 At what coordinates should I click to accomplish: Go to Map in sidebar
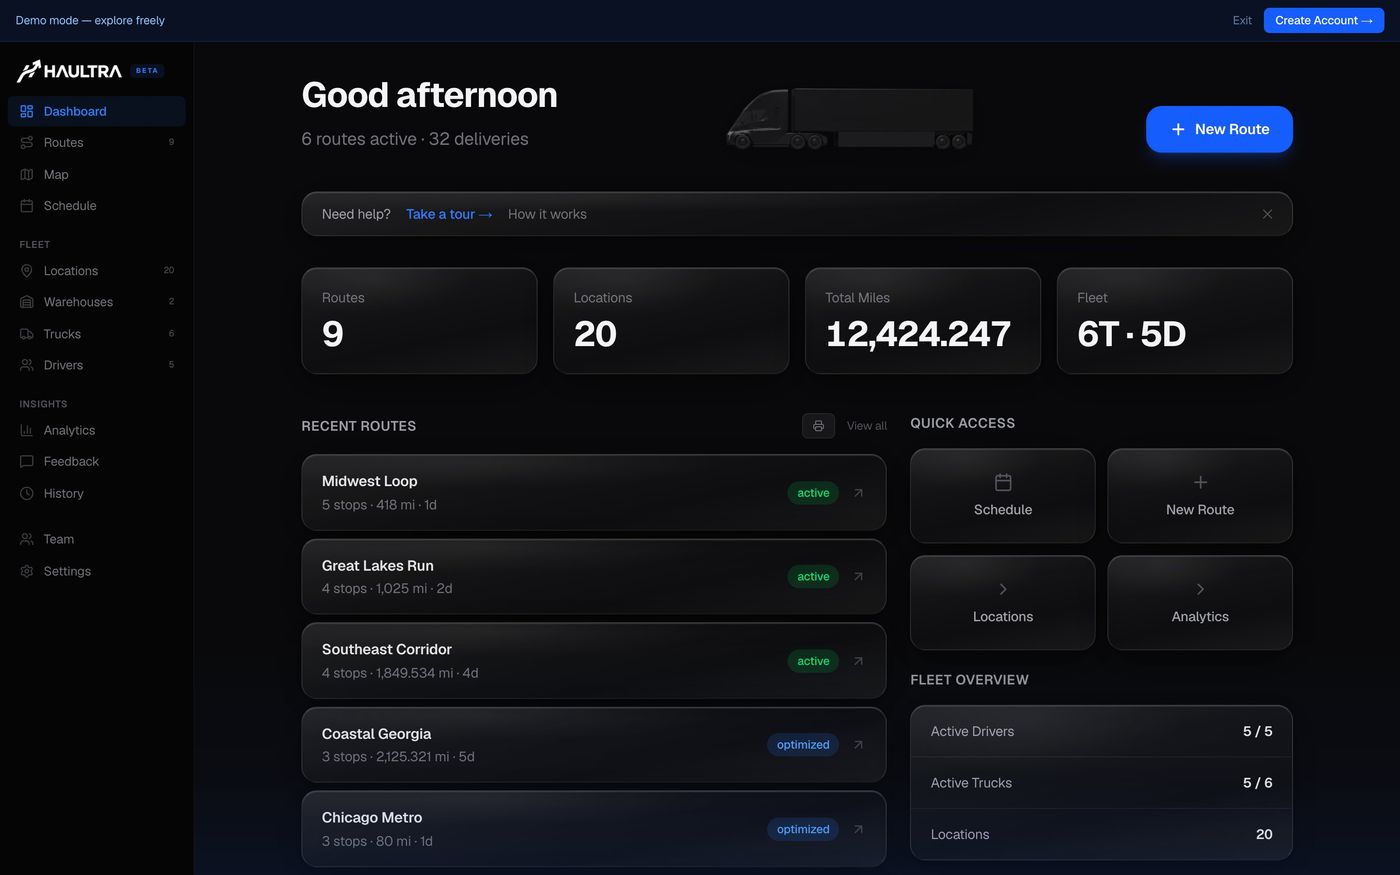(x=97, y=174)
